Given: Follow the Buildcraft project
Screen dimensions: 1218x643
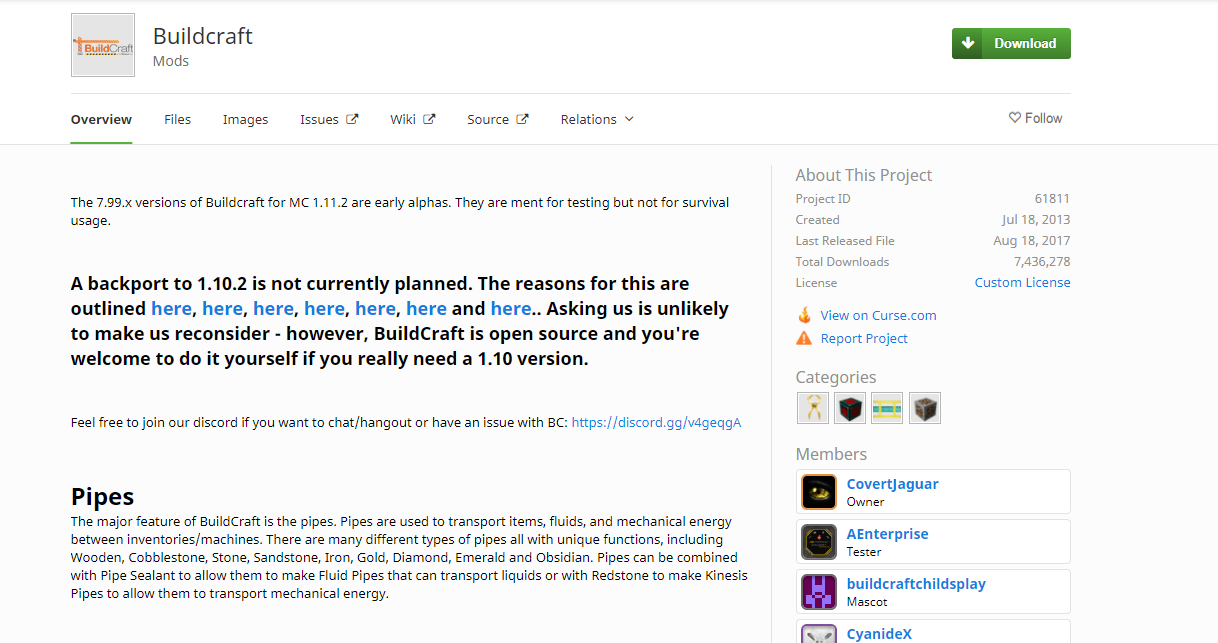Looking at the screenshot, I should point(1035,118).
